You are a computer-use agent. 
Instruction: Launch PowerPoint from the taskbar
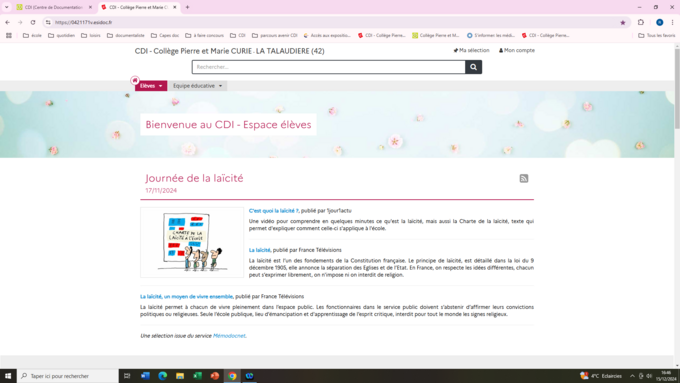(x=215, y=376)
